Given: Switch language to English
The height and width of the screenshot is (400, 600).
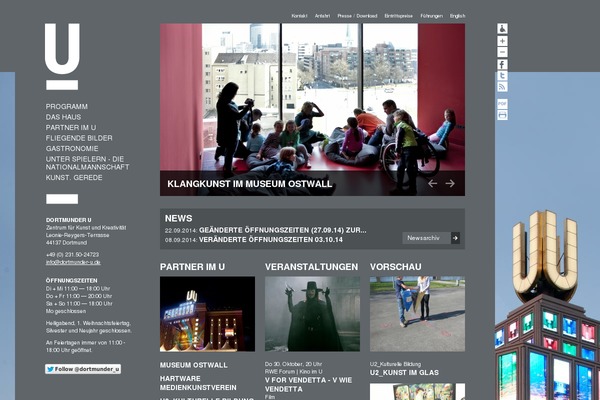Looking at the screenshot, I should click(458, 16).
